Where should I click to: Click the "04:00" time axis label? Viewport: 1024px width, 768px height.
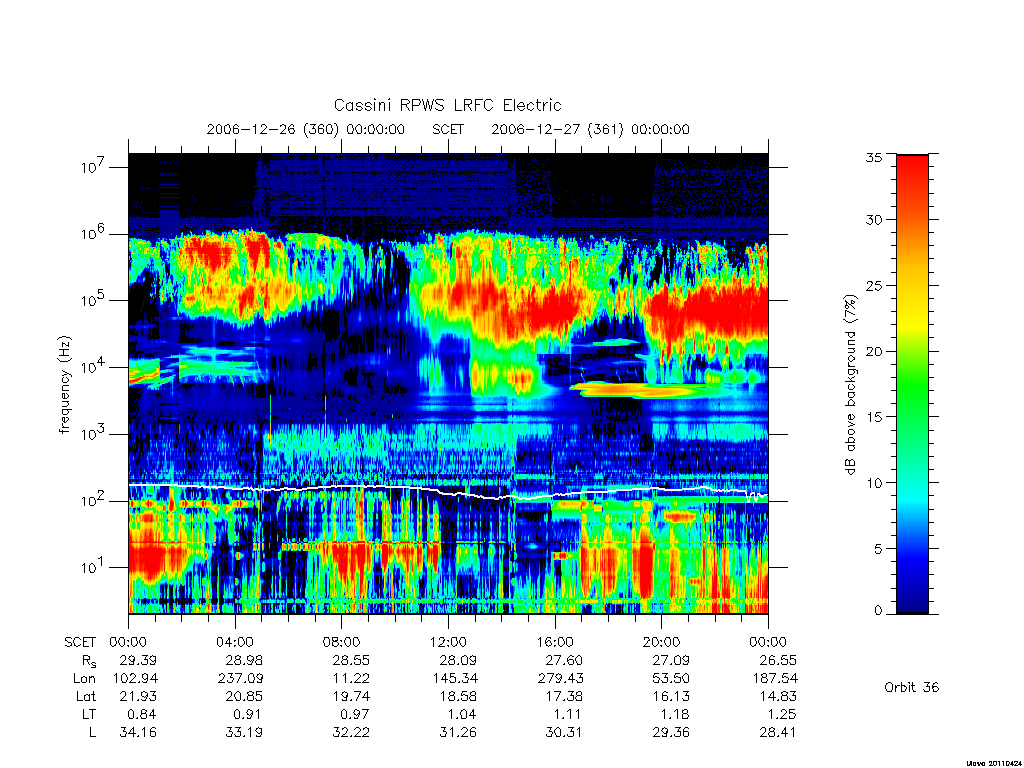pyautogui.click(x=234, y=642)
